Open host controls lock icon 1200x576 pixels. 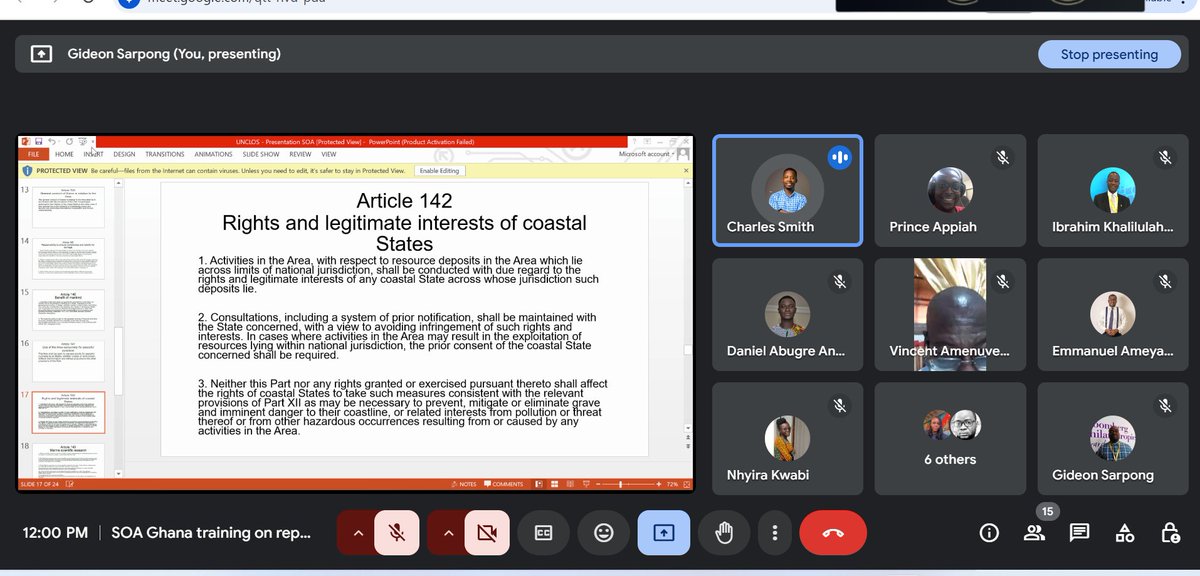[1169, 532]
